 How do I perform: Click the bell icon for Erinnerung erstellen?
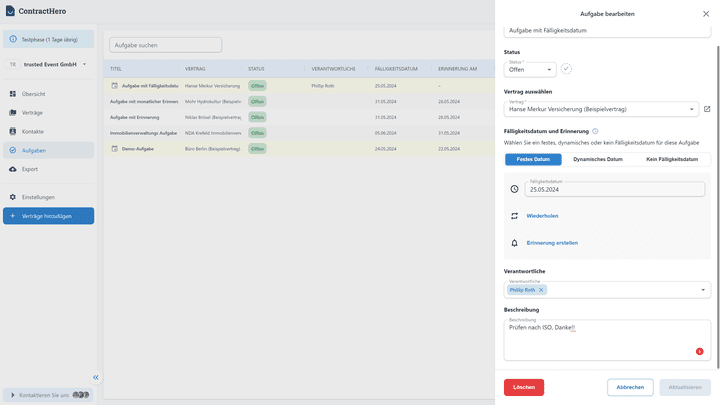pyautogui.click(x=514, y=243)
